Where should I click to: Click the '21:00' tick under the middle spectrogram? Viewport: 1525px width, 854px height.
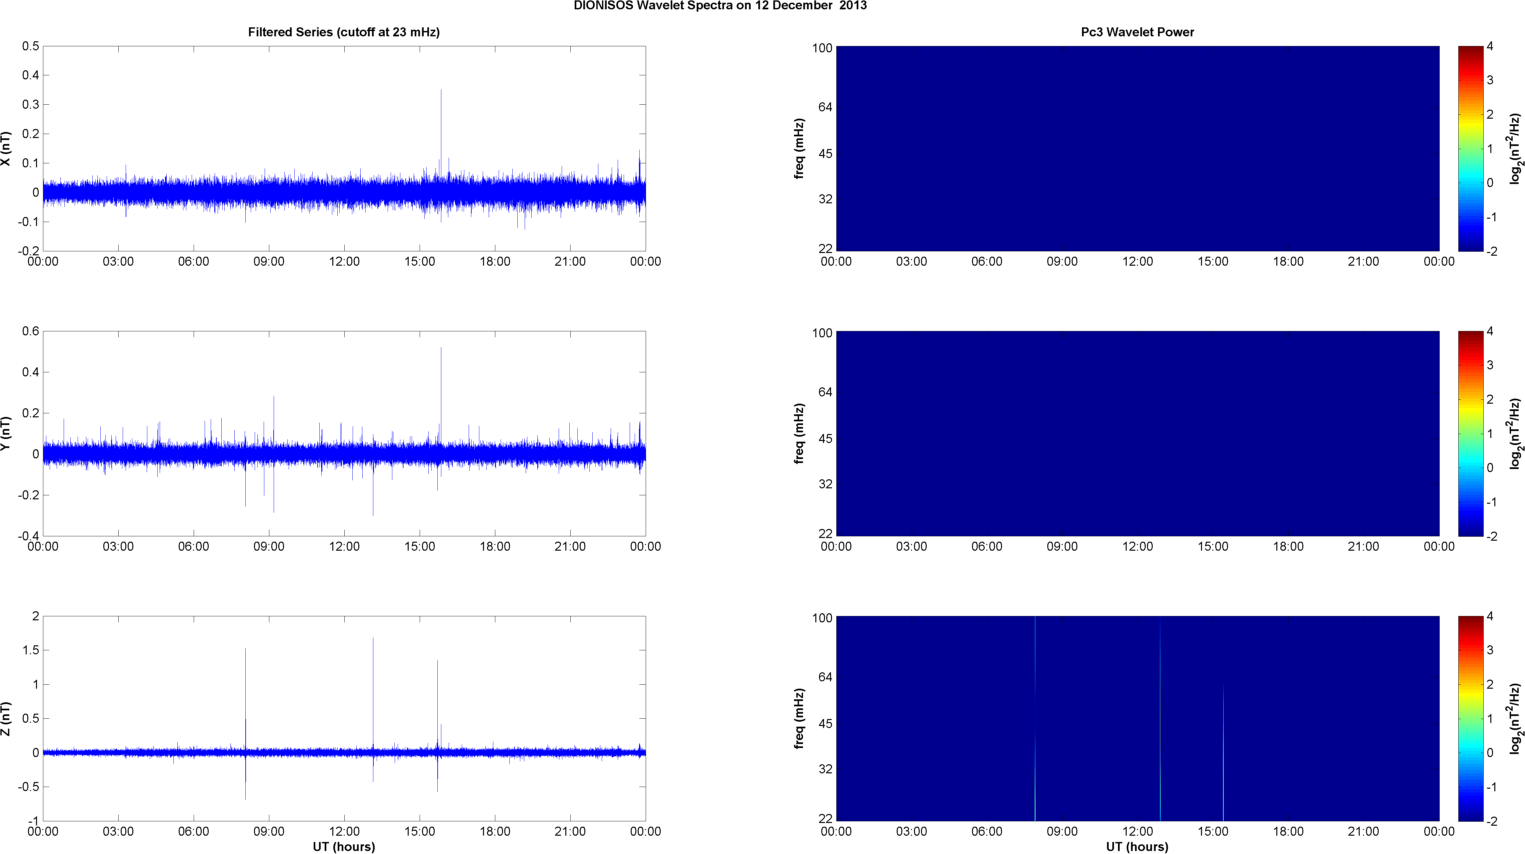pos(1363,547)
